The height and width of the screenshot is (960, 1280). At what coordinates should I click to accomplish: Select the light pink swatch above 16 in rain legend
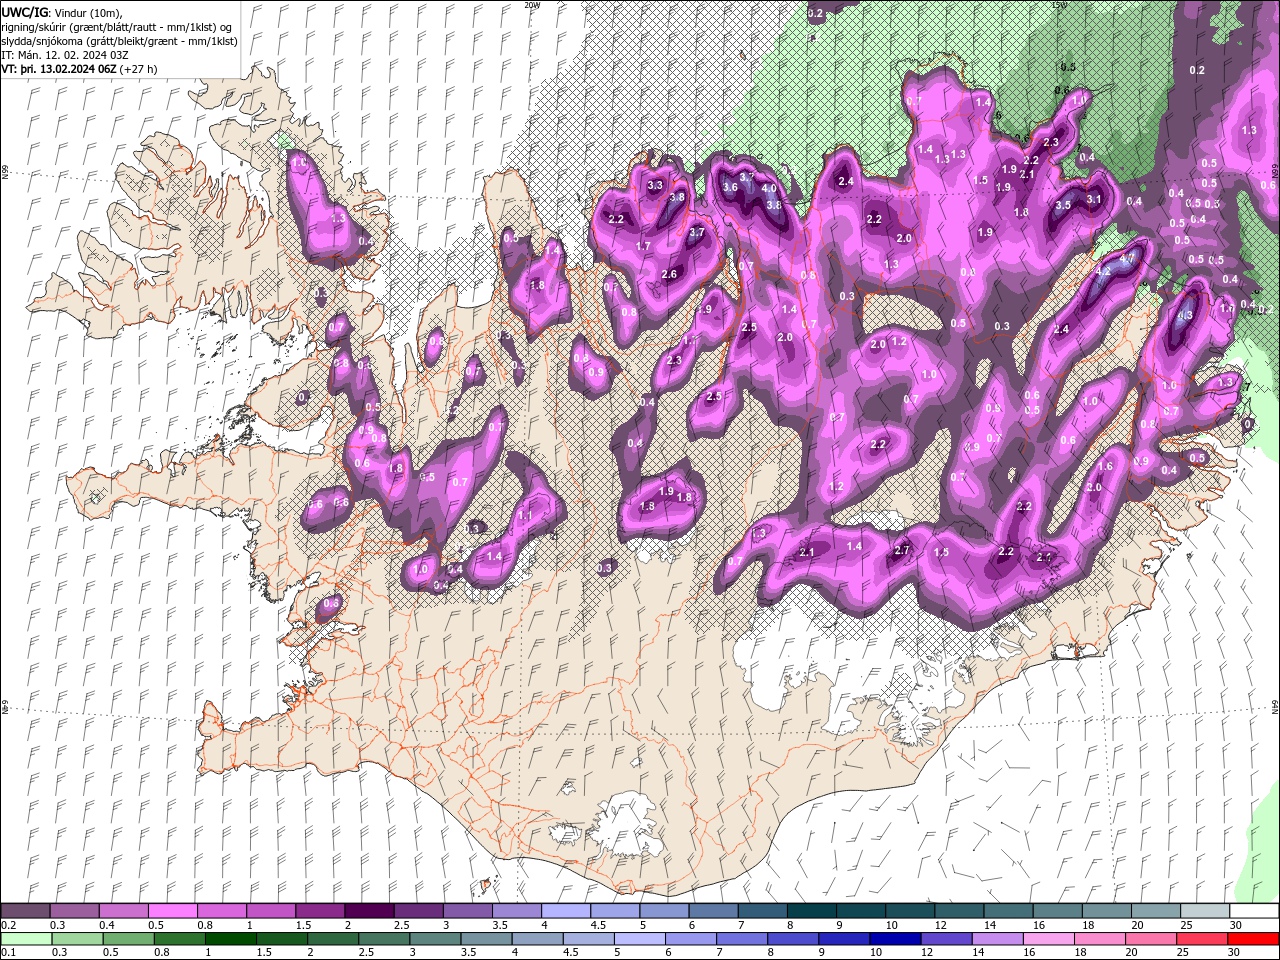click(1049, 939)
